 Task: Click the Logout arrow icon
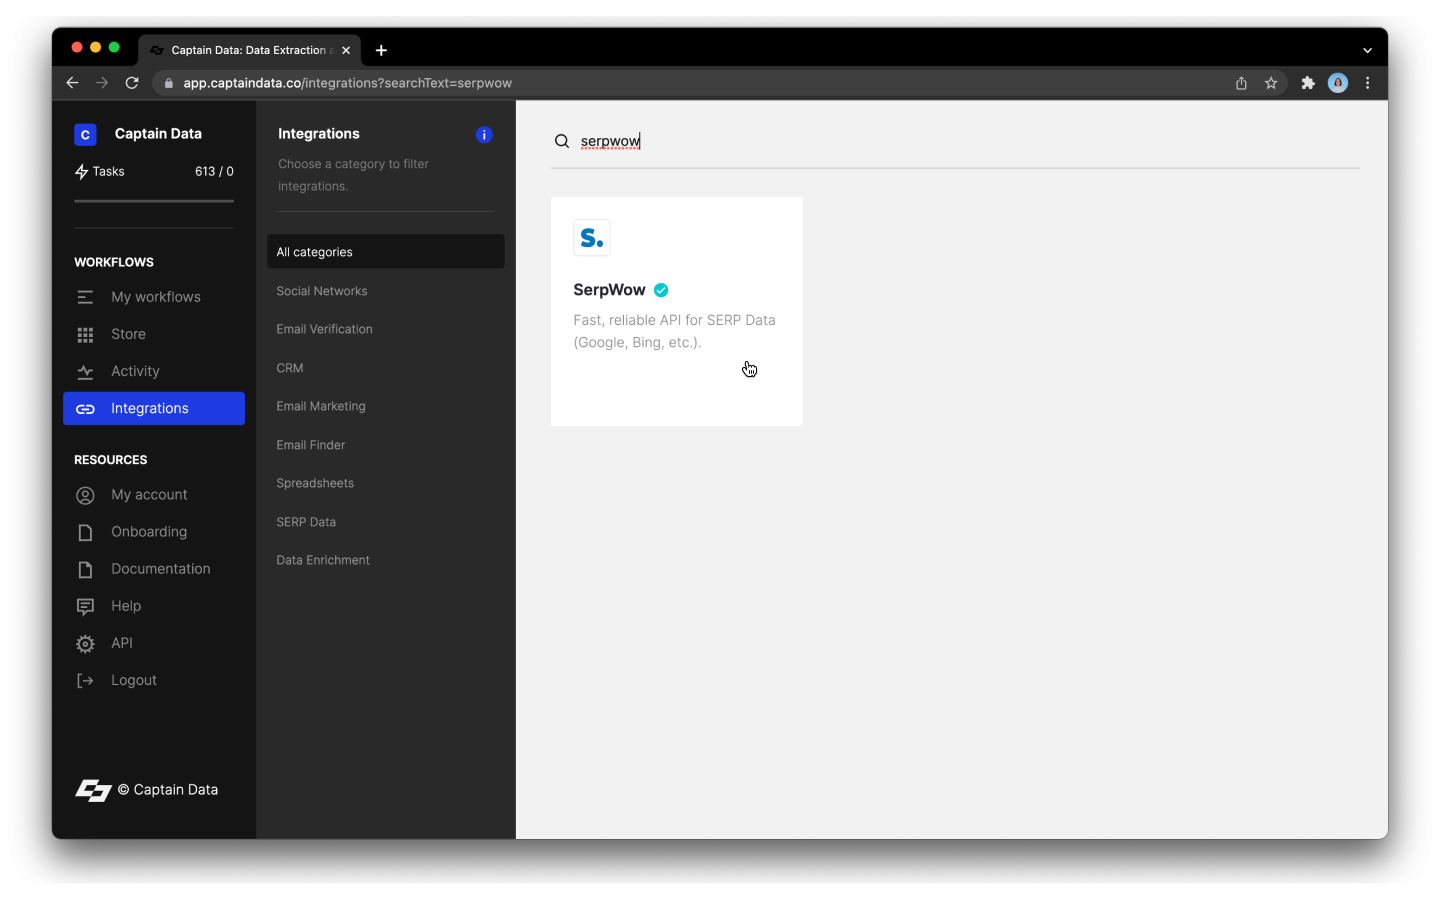(x=85, y=681)
